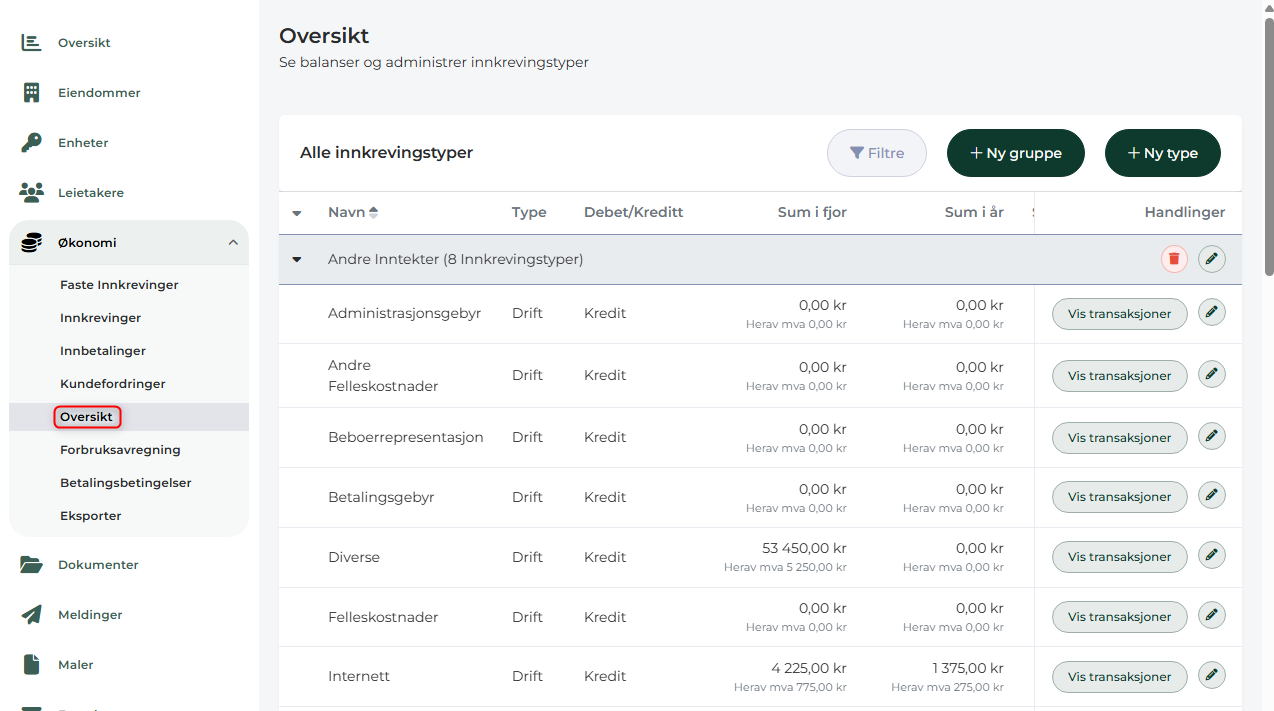
Task: Click the Type column header
Action: [x=529, y=212]
